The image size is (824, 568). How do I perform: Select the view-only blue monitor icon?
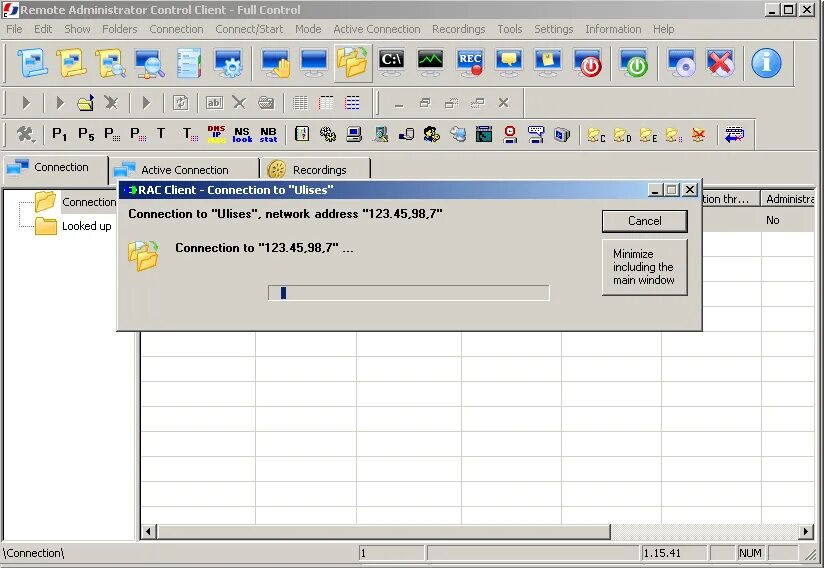(x=314, y=63)
